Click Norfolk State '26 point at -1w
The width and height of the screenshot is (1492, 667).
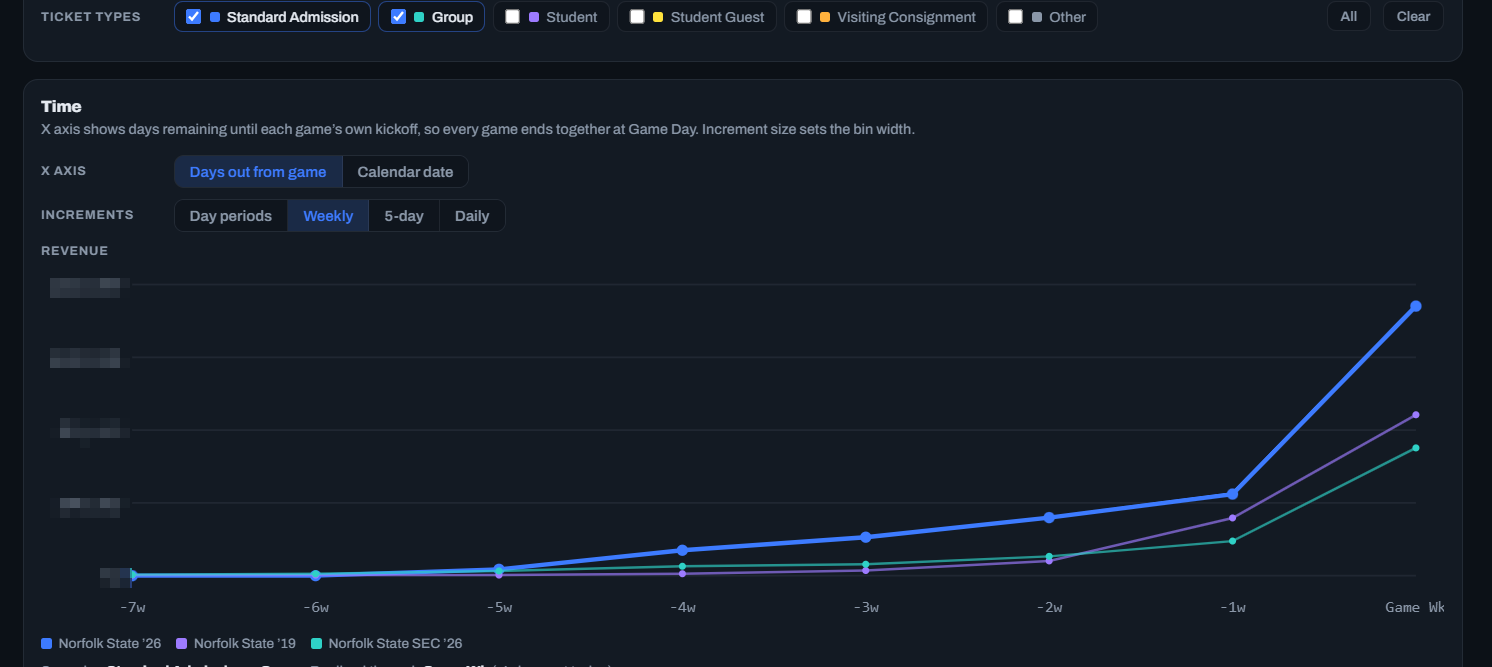coord(1233,494)
